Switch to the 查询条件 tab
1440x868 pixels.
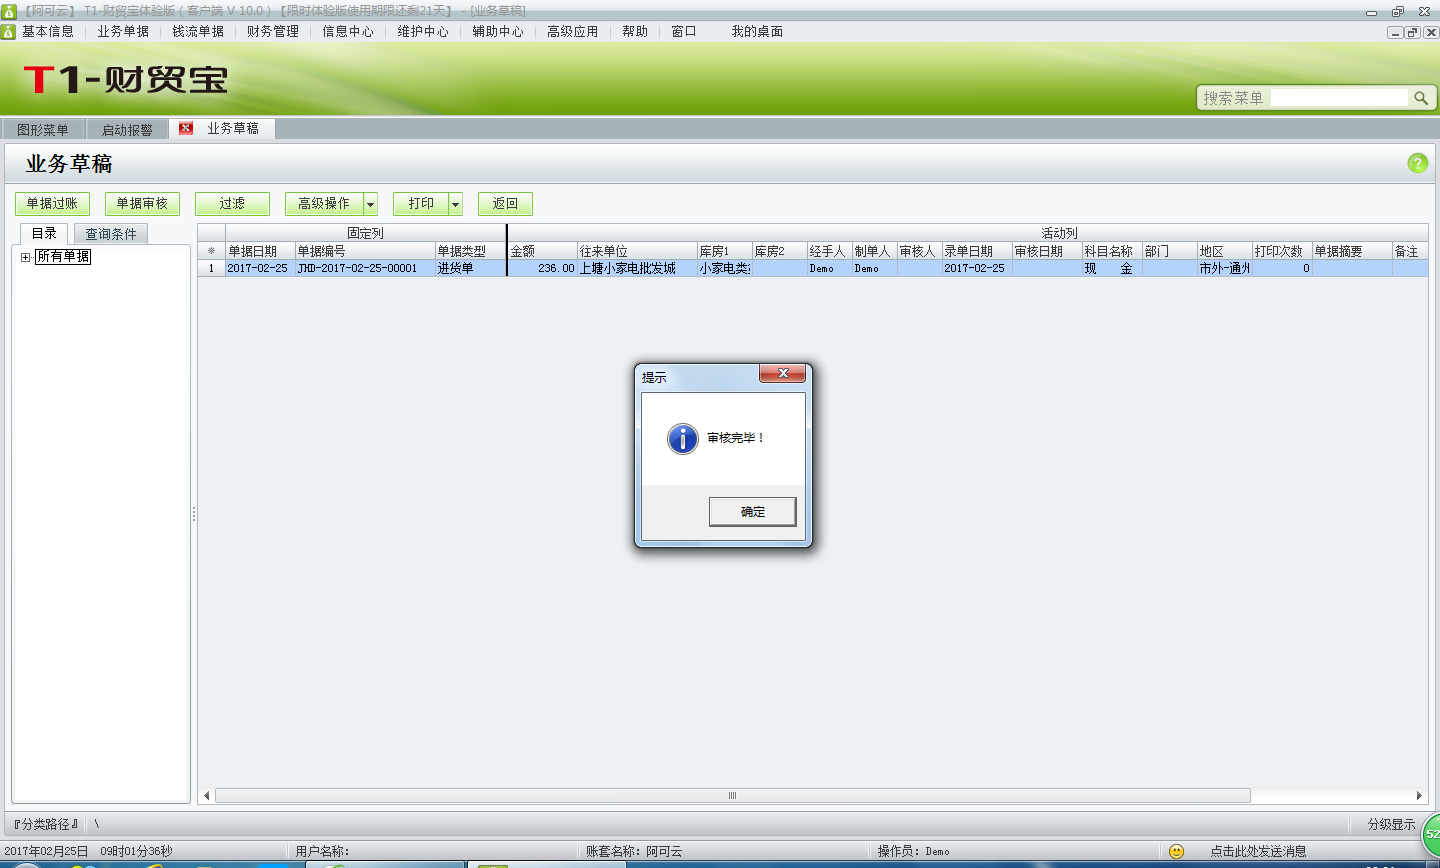pos(110,231)
